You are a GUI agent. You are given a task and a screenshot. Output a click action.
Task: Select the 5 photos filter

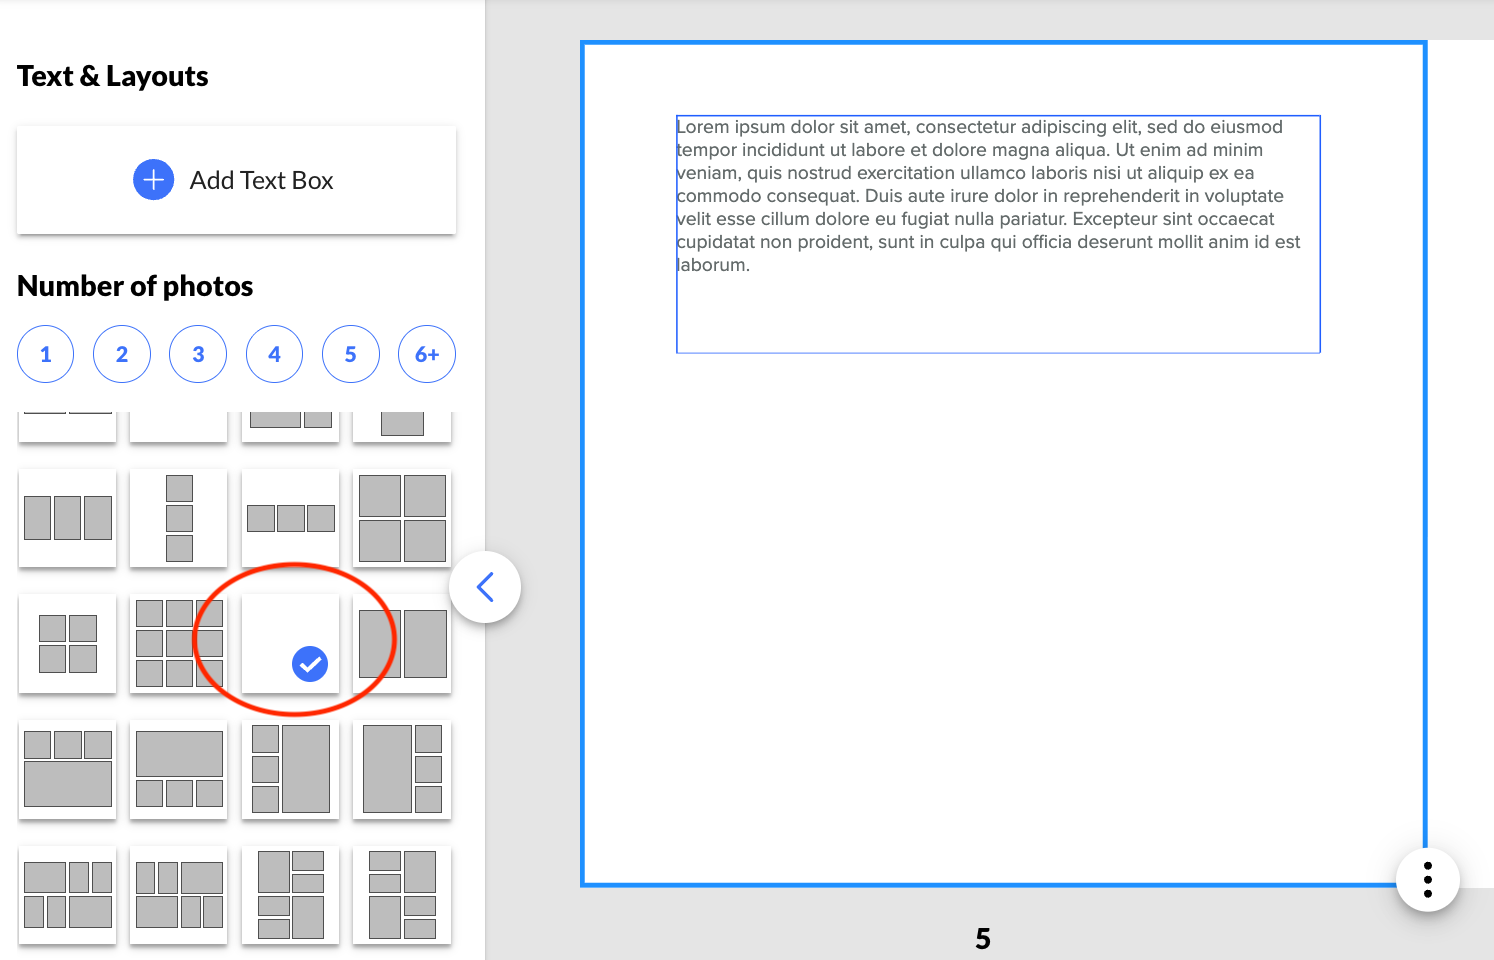tap(350, 354)
